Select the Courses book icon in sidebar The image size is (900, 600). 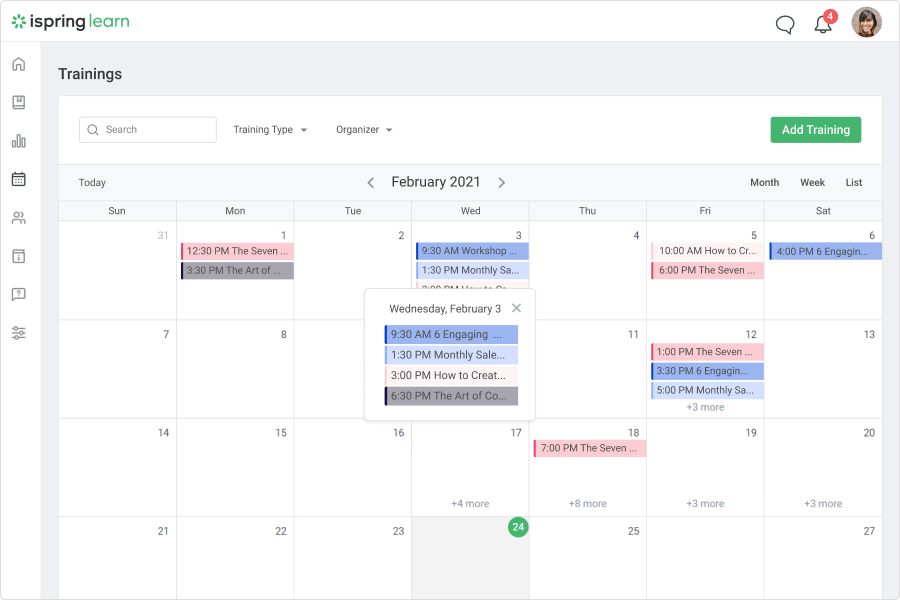18,101
